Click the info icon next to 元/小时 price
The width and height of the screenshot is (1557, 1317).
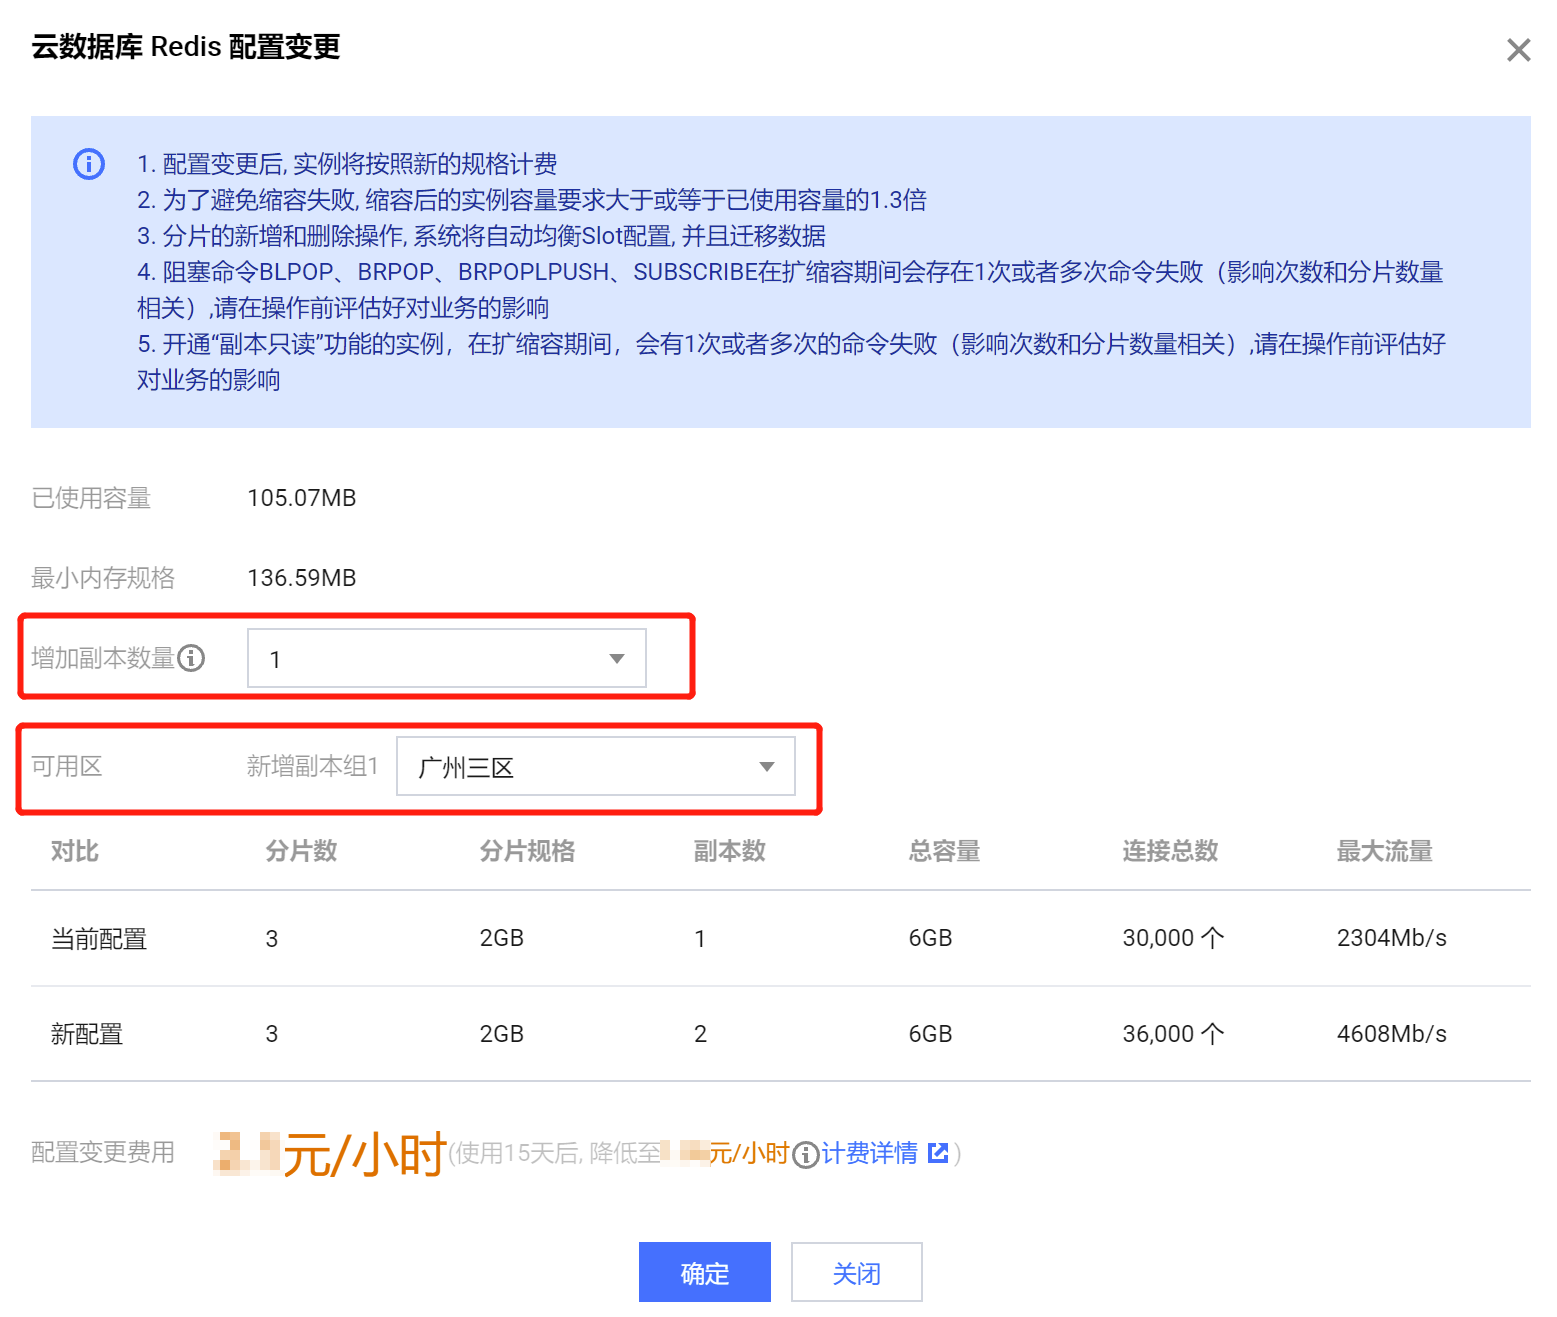[805, 1155]
